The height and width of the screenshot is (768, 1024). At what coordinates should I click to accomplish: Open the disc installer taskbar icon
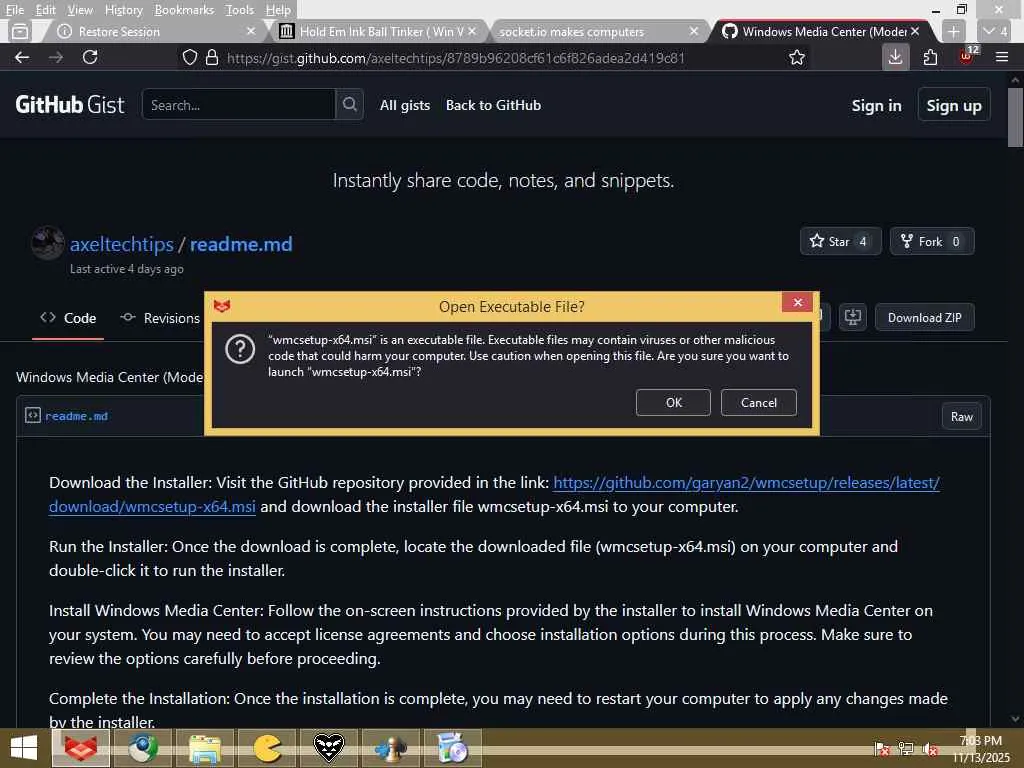pos(452,748)
